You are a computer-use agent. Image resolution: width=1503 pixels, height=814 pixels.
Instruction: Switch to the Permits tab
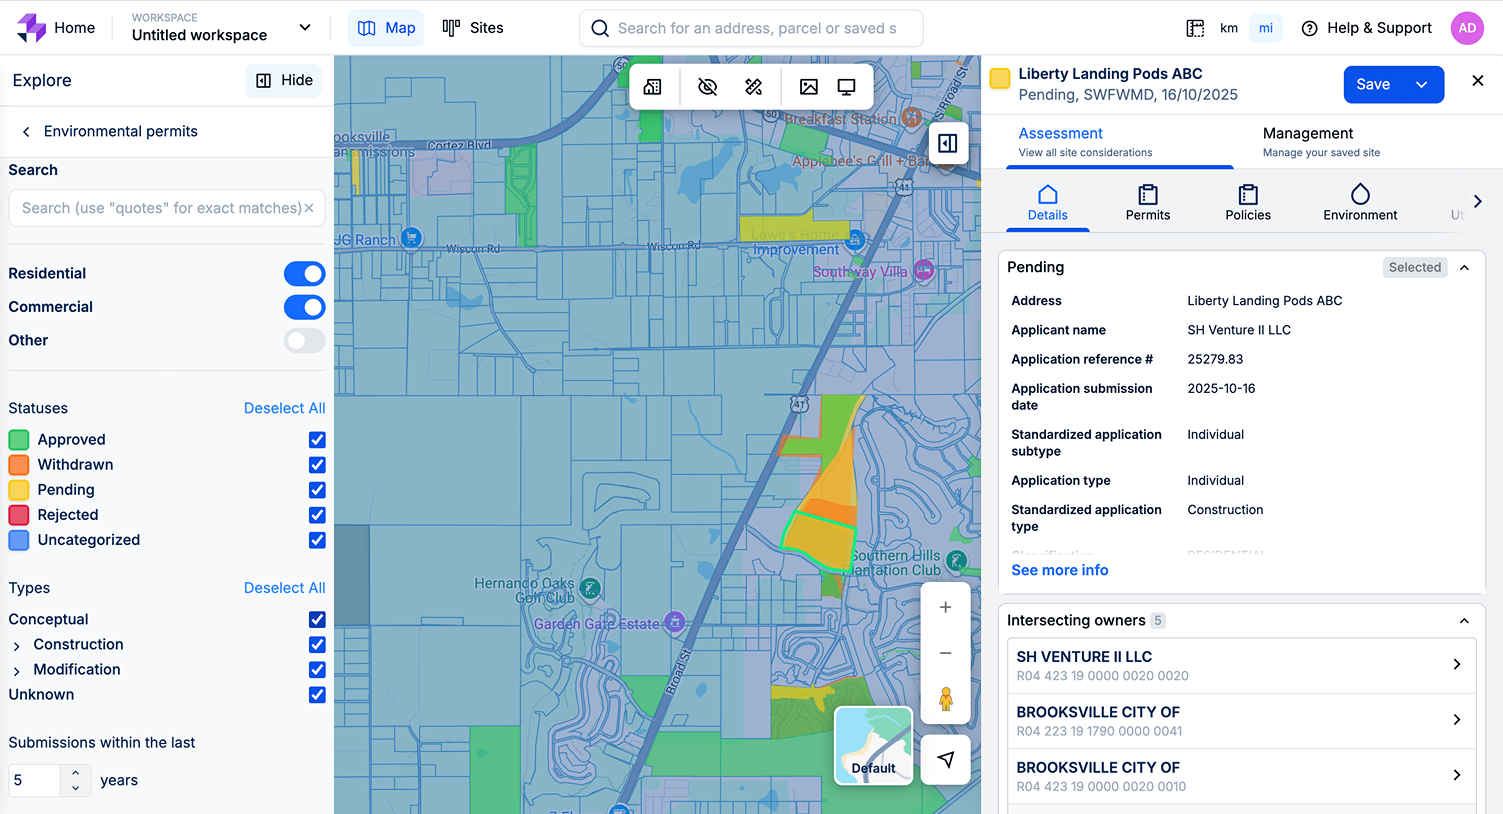click(1147, 202)
